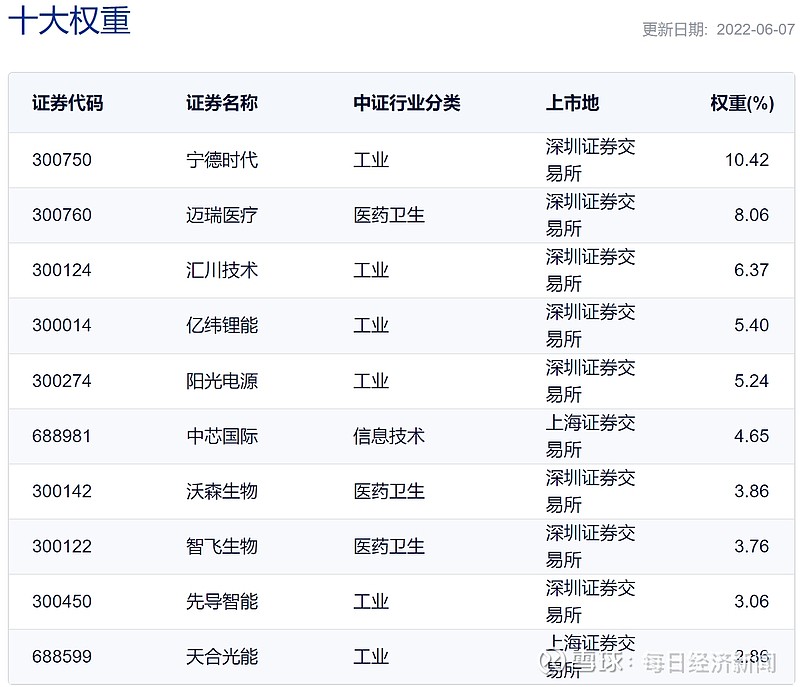Select stock code 300450
Viewport: 800px width, 687px height.
(62, 602)
